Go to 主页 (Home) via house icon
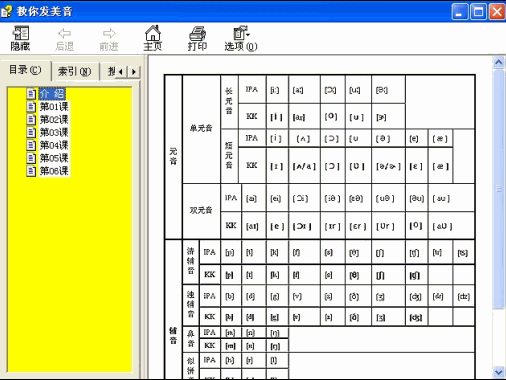 point(153,33)
